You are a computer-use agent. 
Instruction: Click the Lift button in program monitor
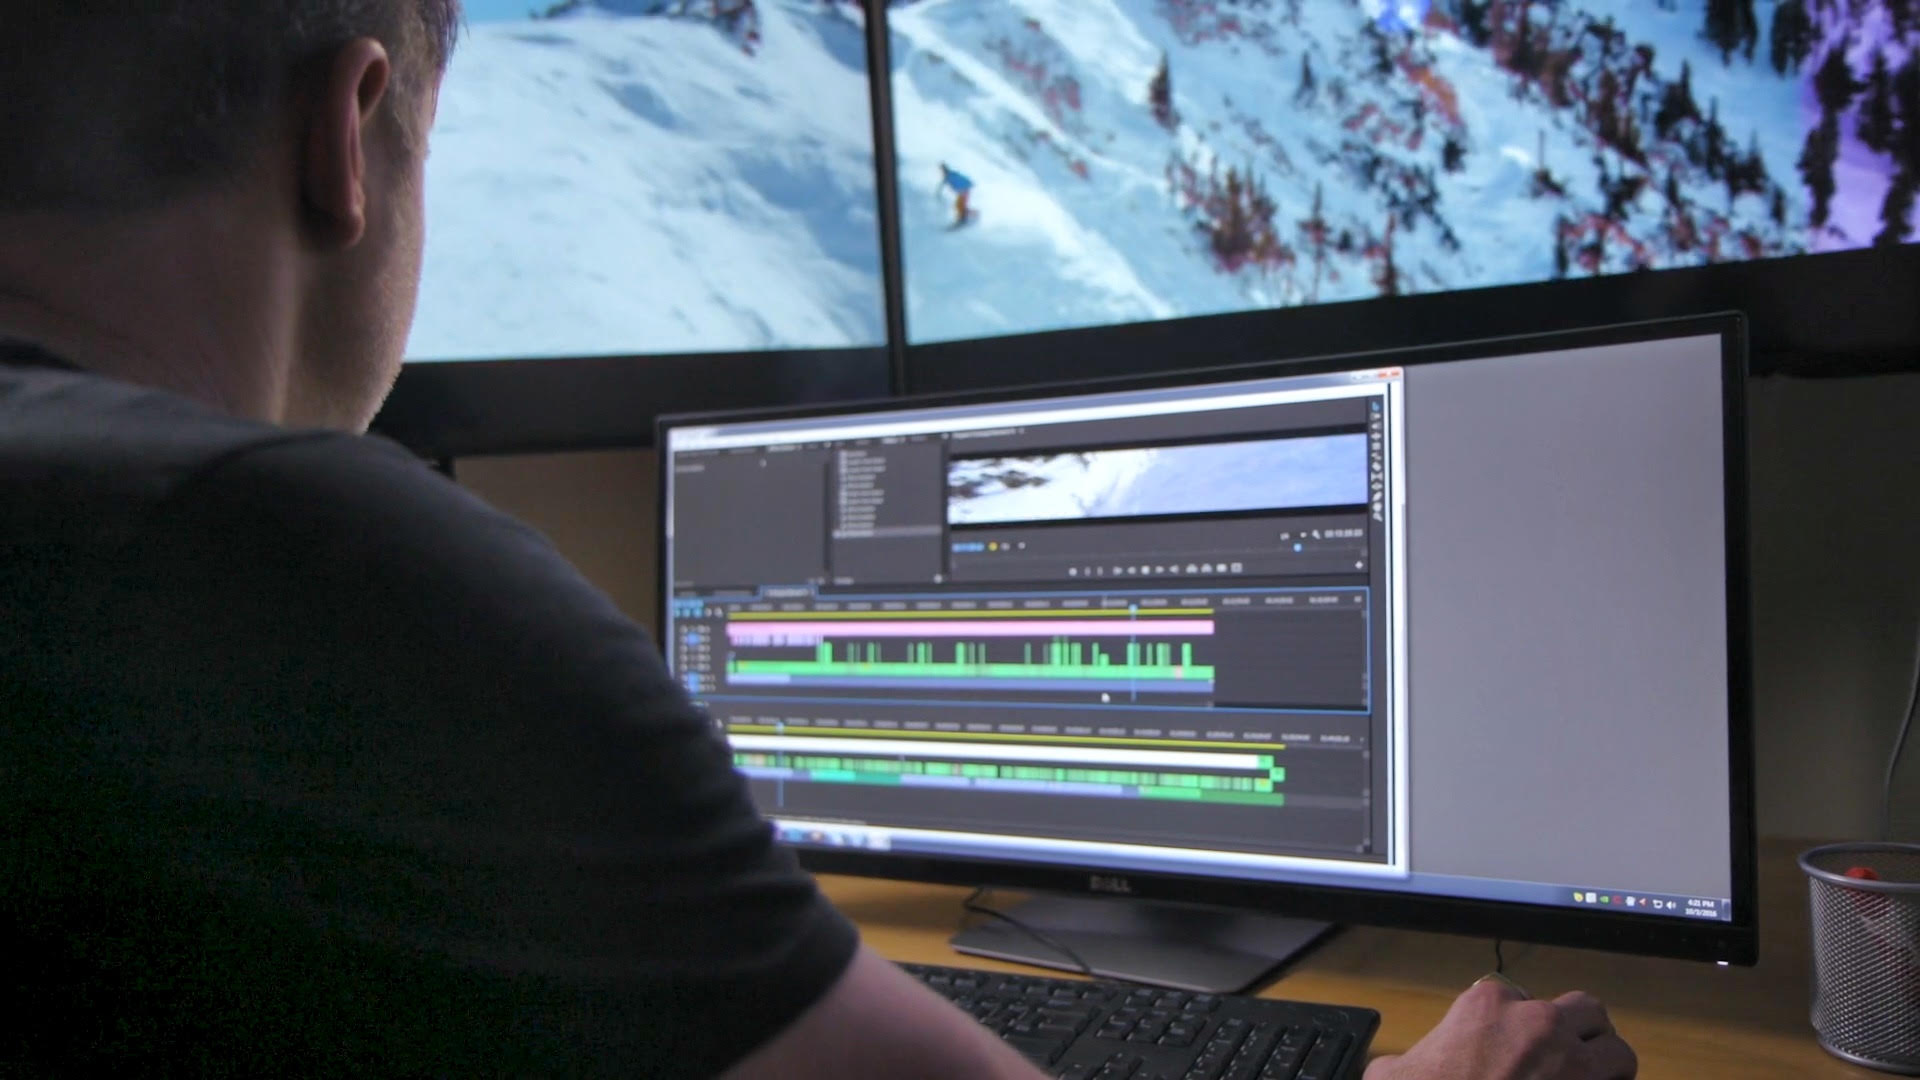pyautogui.click(x=1190, y=568)
